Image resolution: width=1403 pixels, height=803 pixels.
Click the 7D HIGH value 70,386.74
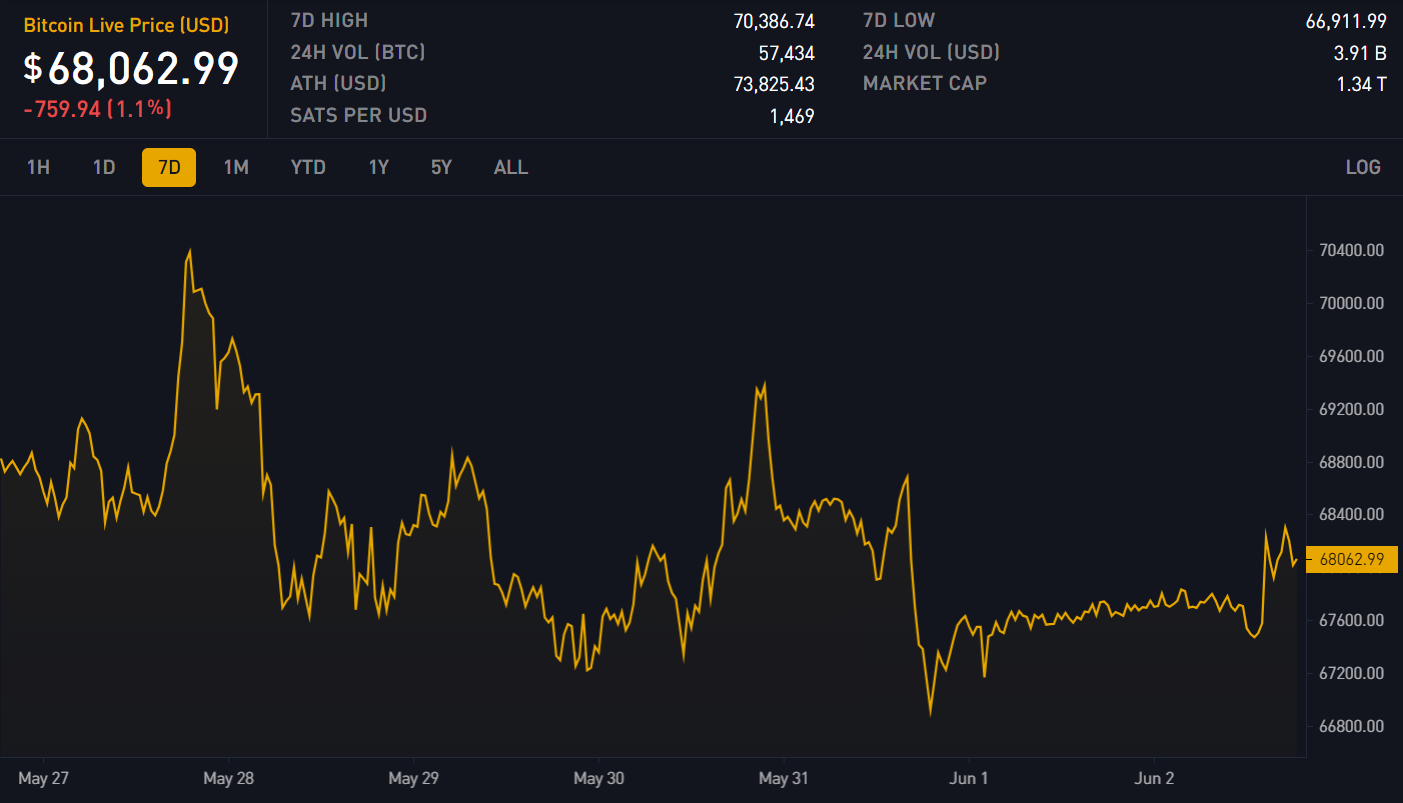tap(773, 21)
